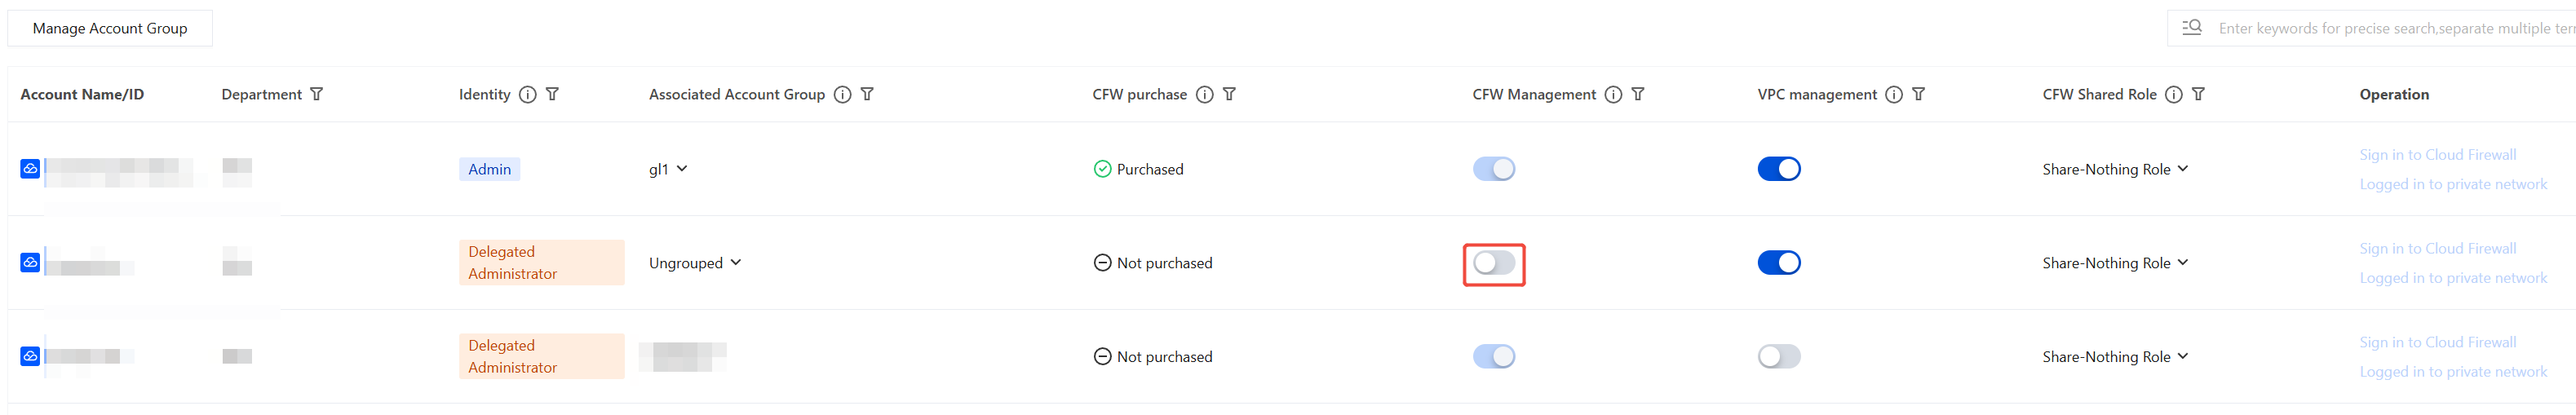Expand Share-Nothing Role dropdown in first row
This screenshot has width=2576, height=415.
pos(2115,169)
